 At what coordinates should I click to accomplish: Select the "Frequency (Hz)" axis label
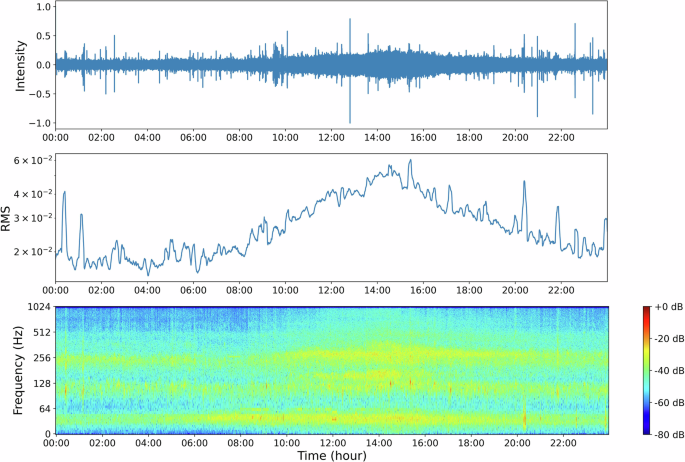(15, 370)
